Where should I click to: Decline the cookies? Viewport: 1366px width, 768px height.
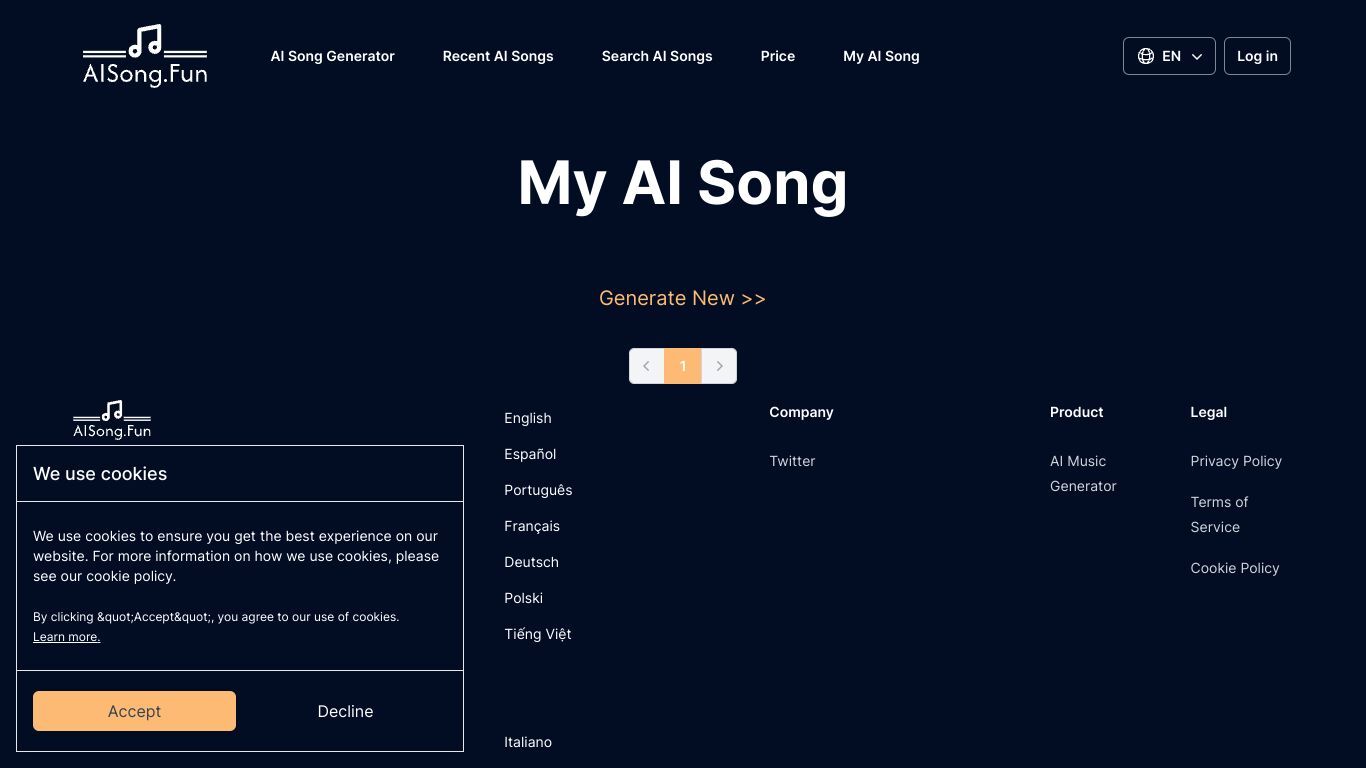345,711
